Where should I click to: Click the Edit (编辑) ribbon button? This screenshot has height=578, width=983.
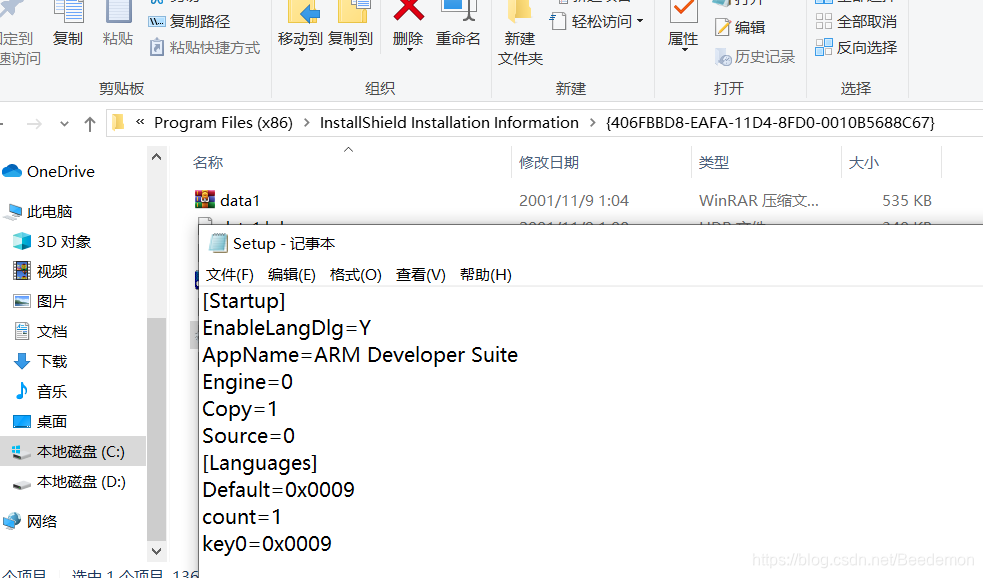pyautogui.click(x=740, y=28)
